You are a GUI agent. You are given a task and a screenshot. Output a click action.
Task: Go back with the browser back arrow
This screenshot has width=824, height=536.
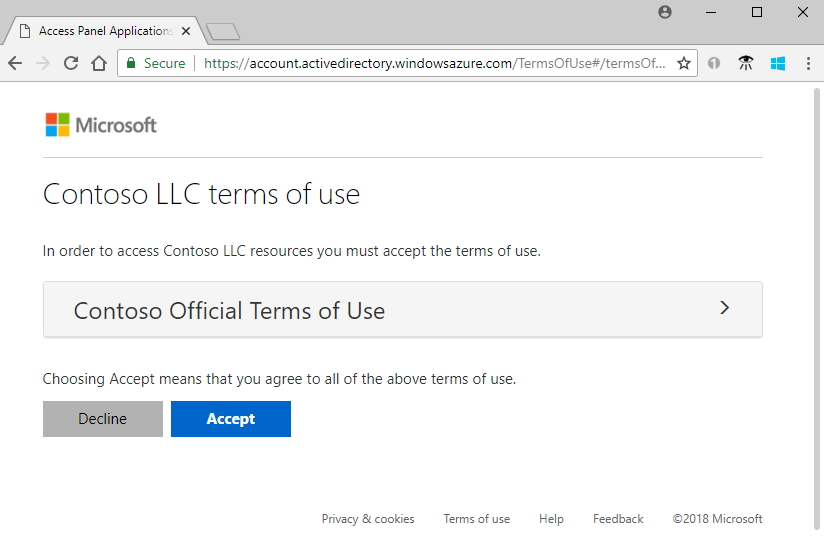pyautogui.click(x=15, y=64)
